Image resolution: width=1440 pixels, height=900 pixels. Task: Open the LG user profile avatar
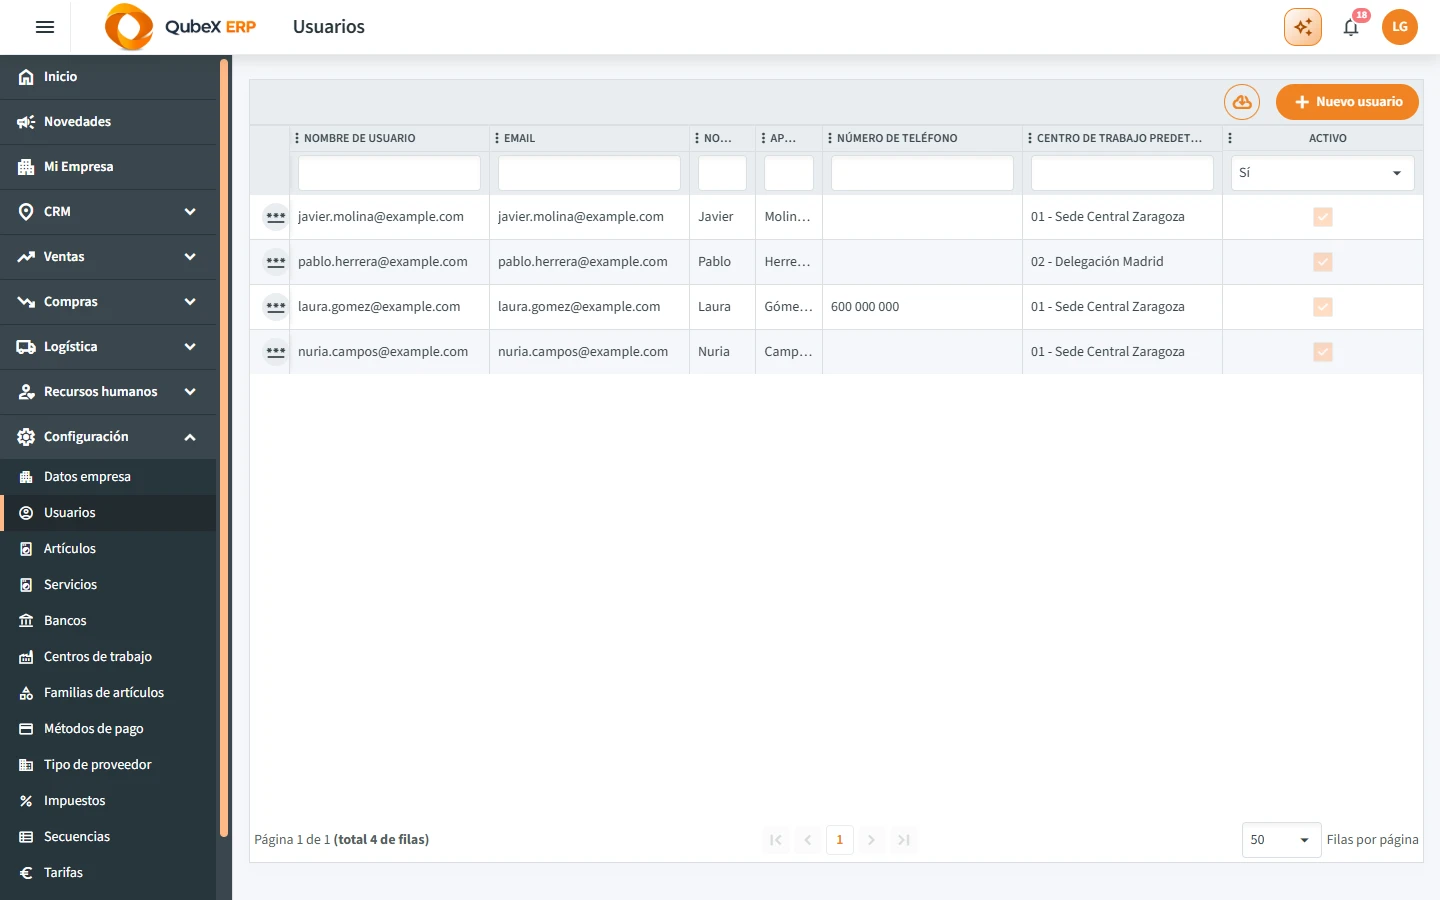coord(1400,27)
